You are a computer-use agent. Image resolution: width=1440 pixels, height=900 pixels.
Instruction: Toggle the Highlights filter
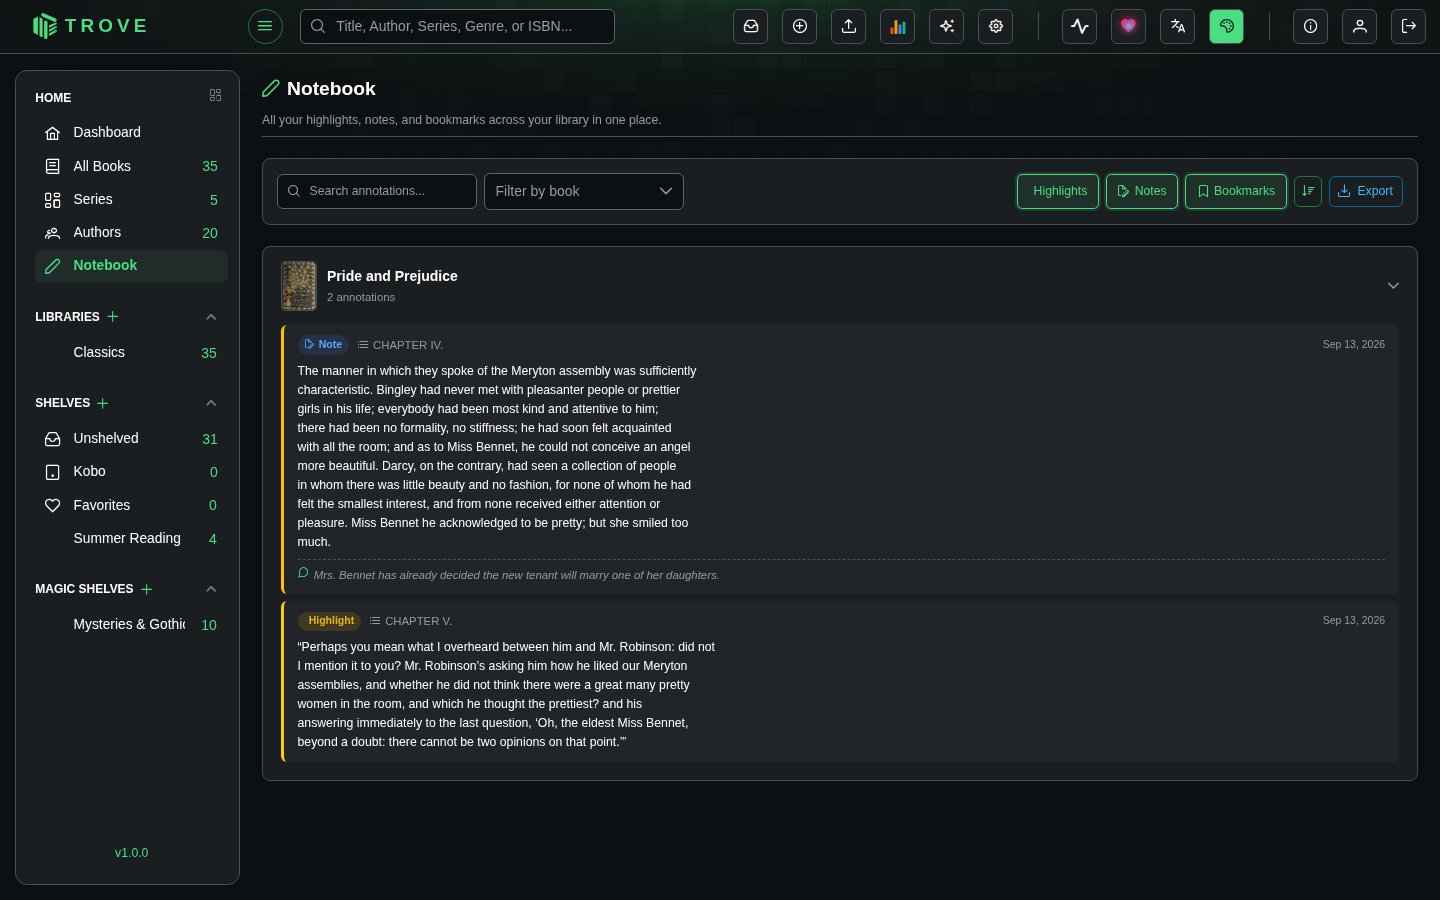pos(1058,191)
